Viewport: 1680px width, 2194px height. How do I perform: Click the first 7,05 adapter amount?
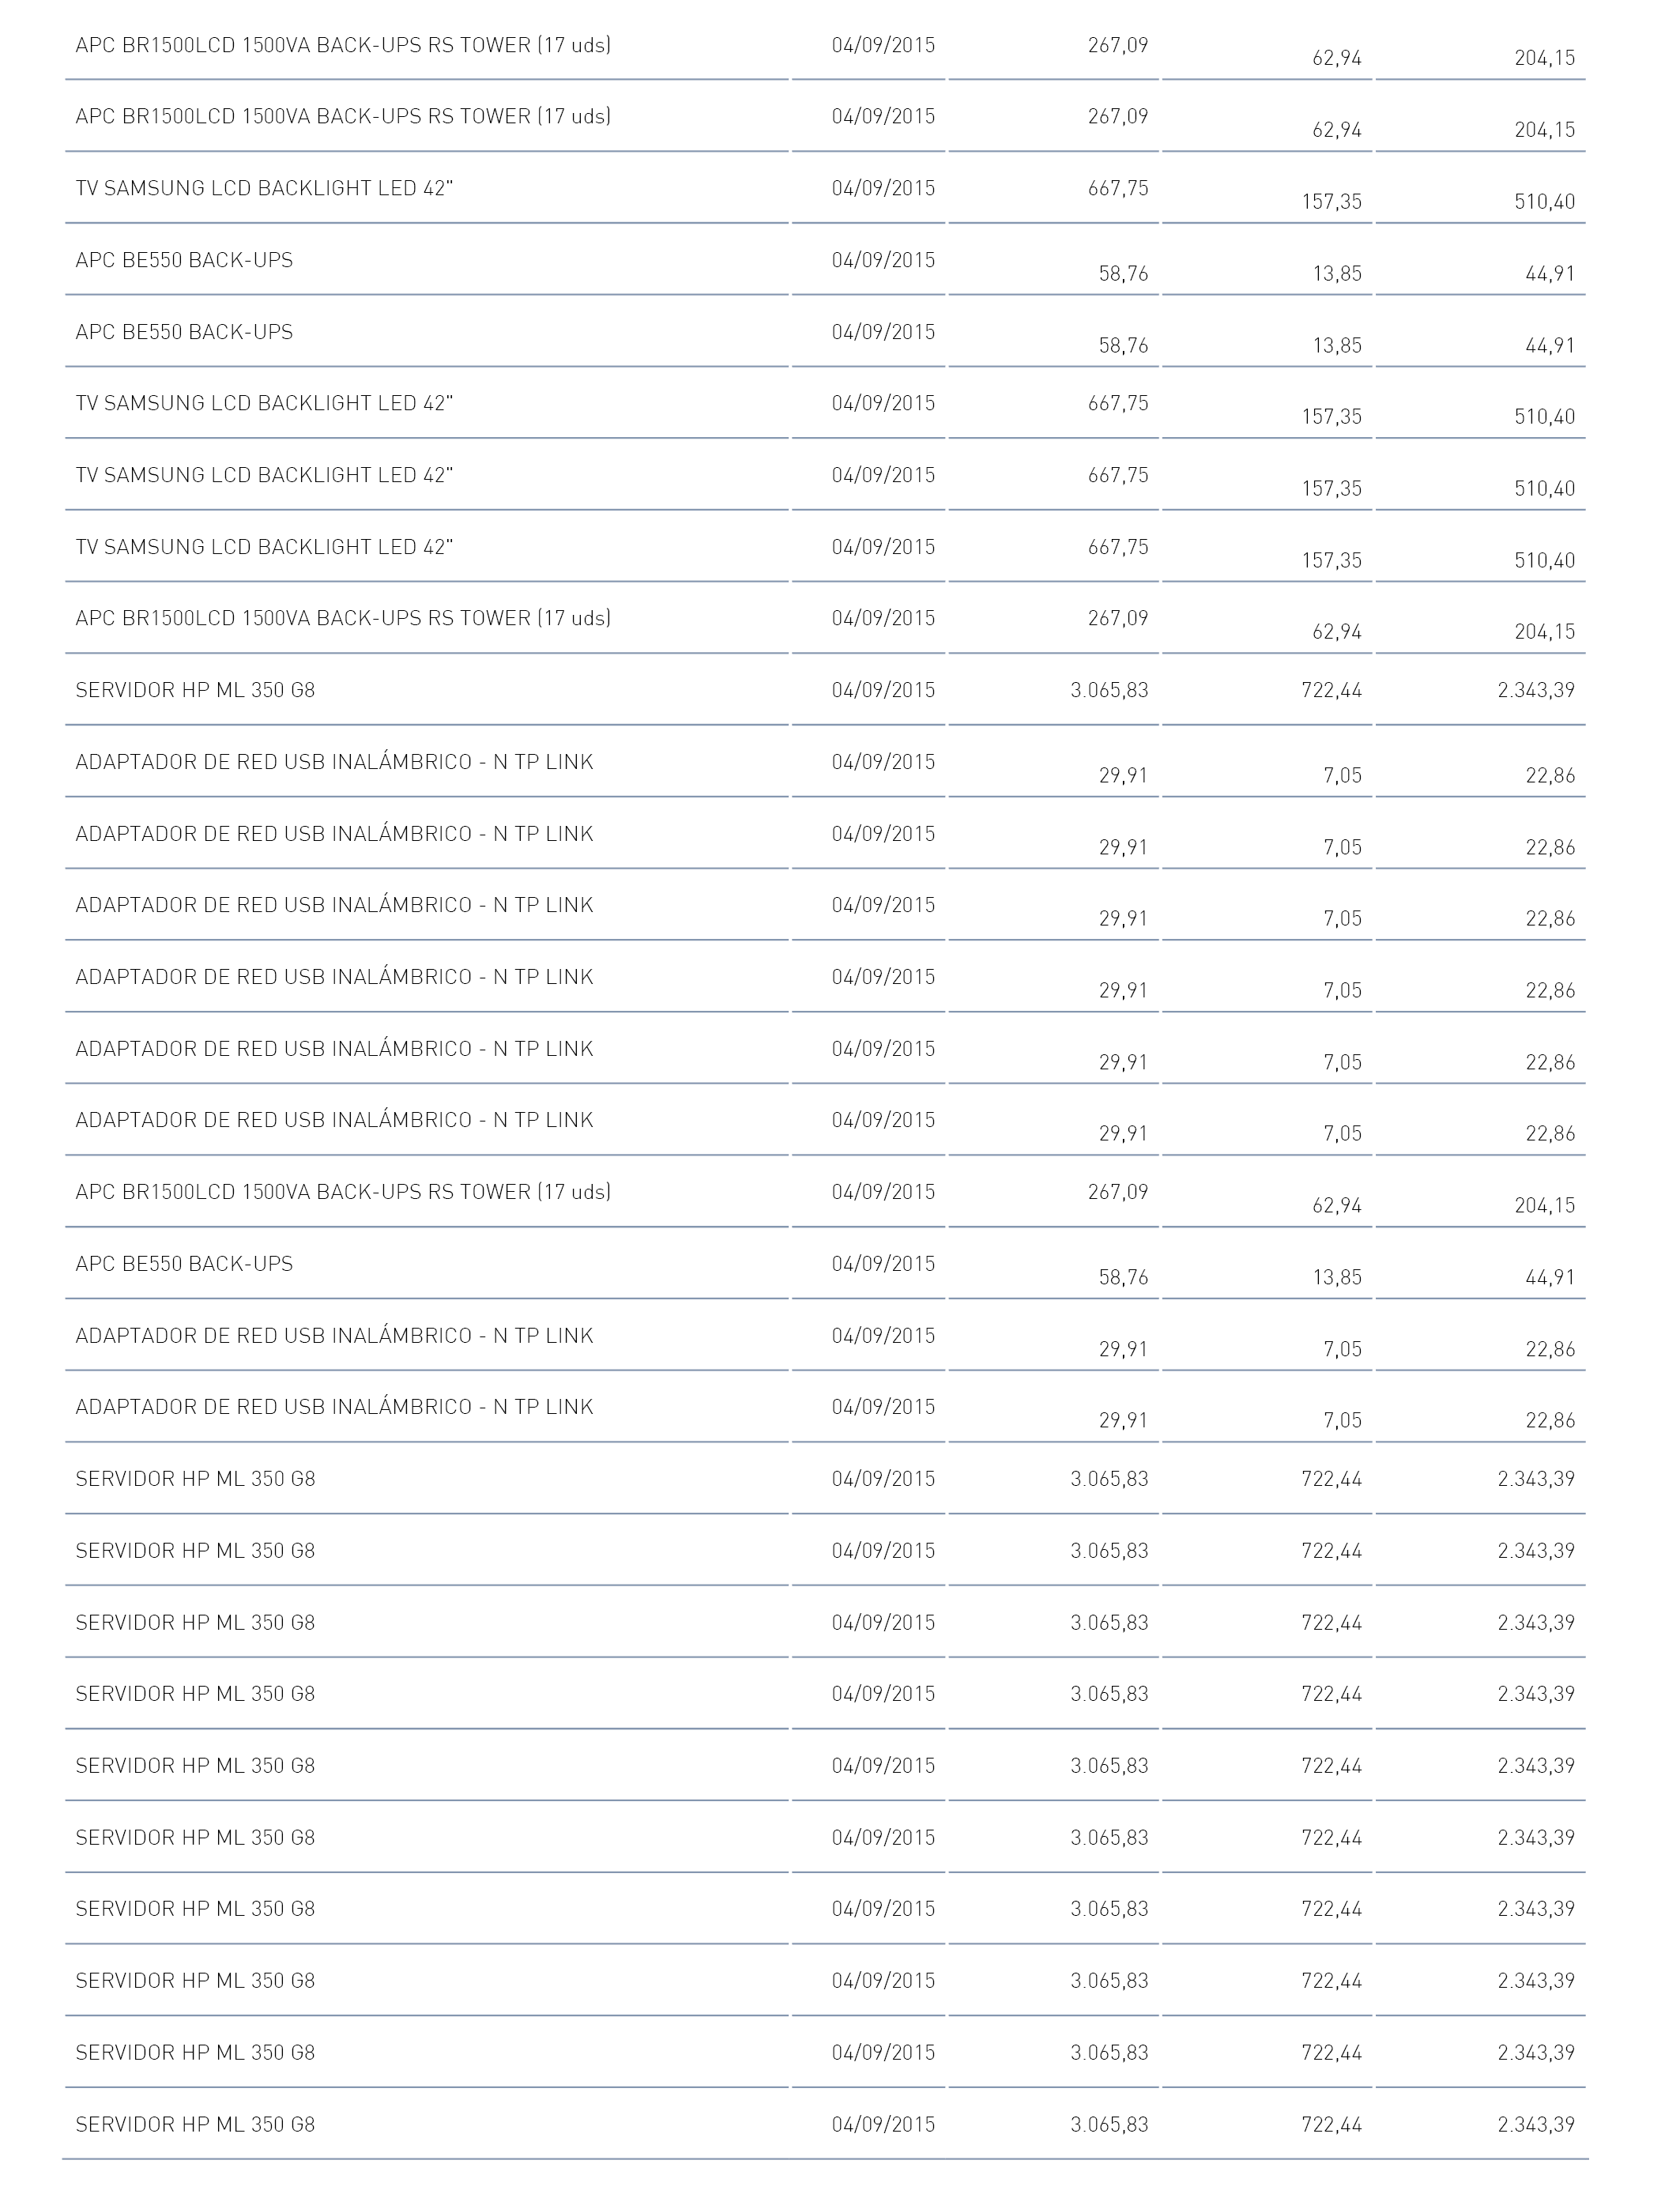tap(1343, 775)
